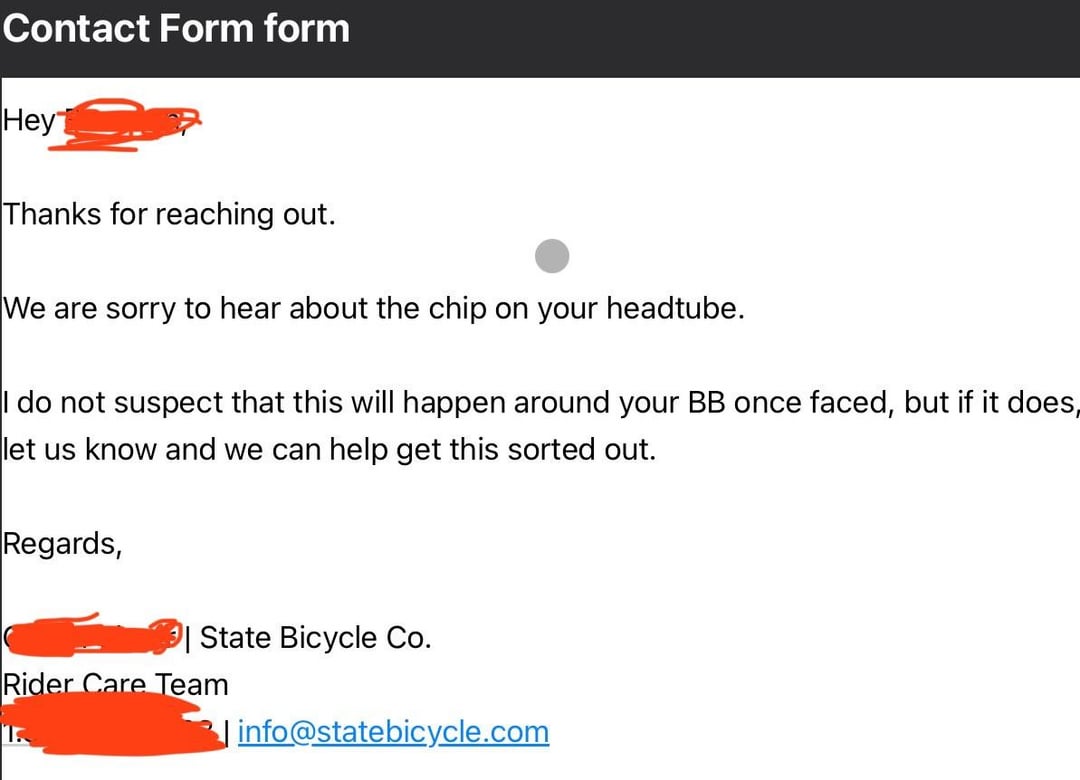Image resolution: width=1080 pixels, height=780 pixels.
Task: Tap the red-scribbled recipient name
Action: [126, 124]
